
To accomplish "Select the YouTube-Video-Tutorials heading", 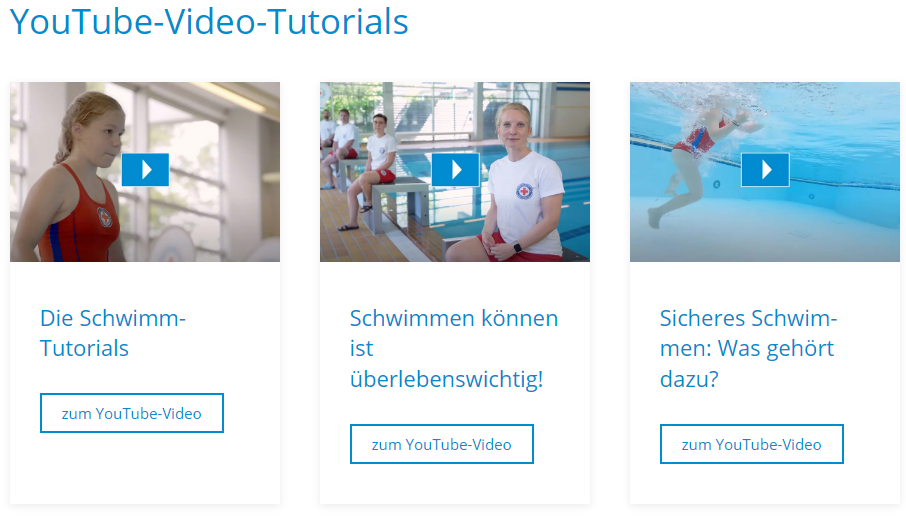I will pyautogui.click(x=209, y=22).
